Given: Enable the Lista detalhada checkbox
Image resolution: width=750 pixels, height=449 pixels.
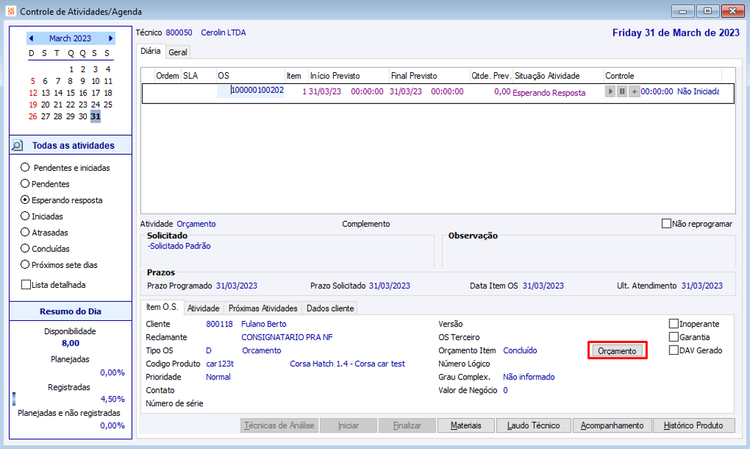Looking at the screenshot, I should tap(26, 285).
